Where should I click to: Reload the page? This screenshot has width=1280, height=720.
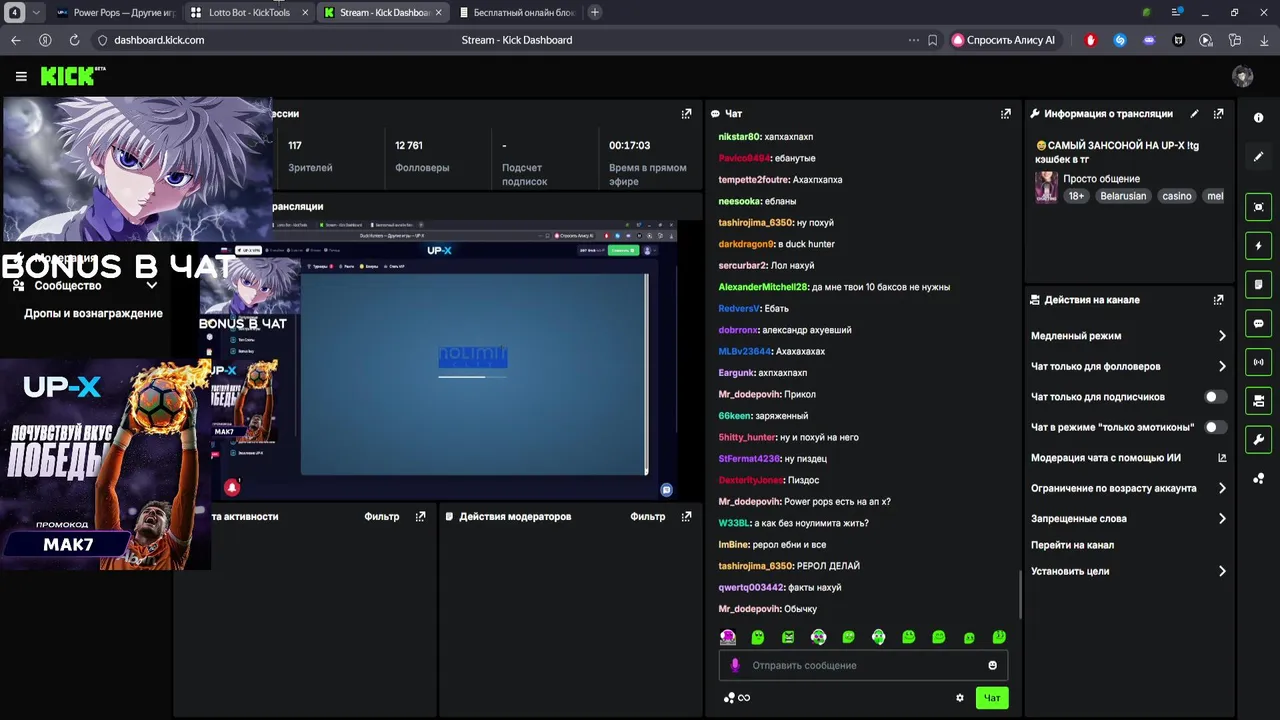click(74, 40)
